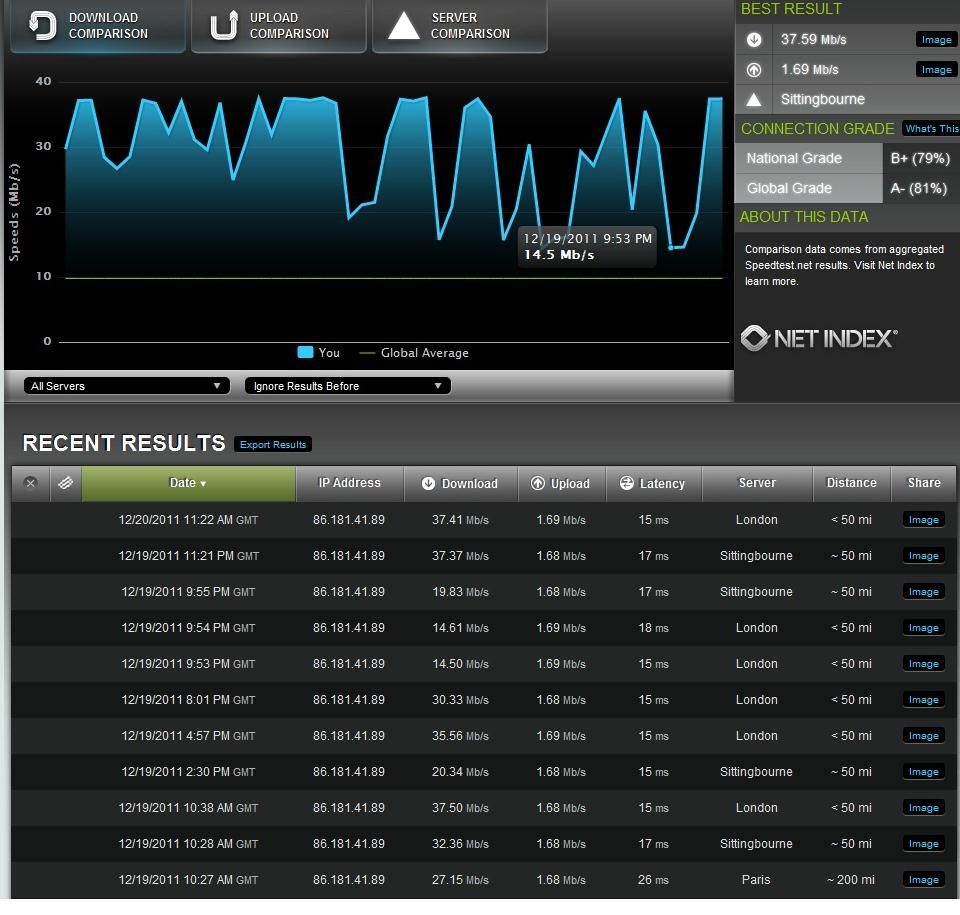
Task: Click the Download Comparison arrow icon
Action: (x=43, y=26)
